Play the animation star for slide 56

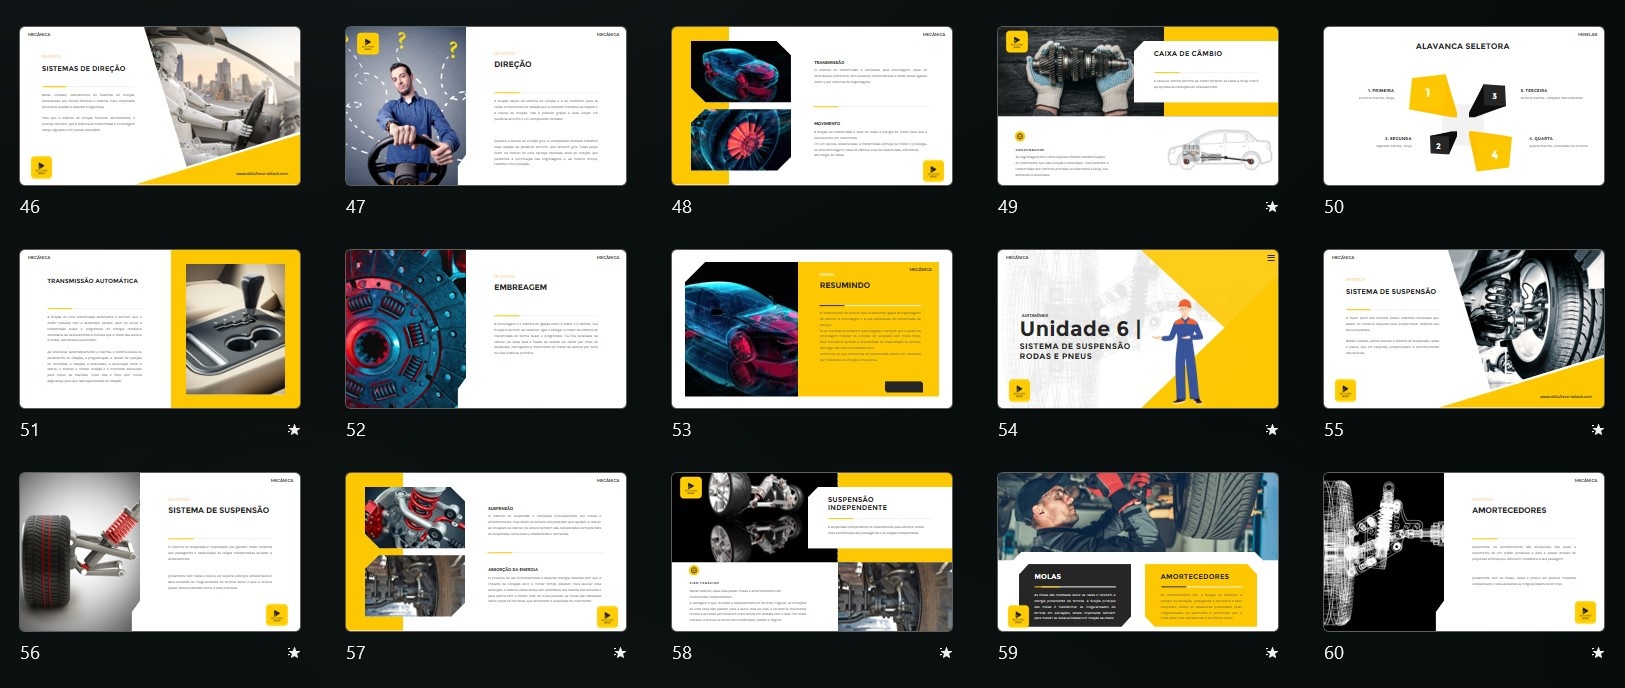pyautogui.click(x=293, y=653)
